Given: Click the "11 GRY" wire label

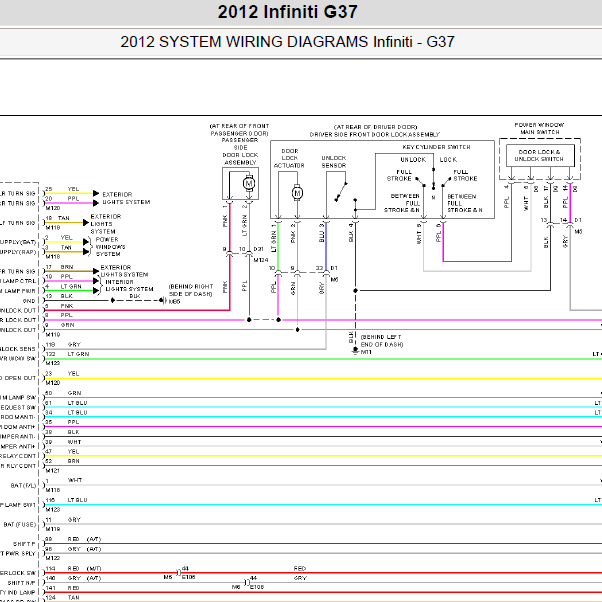Looking at the screenshot, I should [63, 519].
